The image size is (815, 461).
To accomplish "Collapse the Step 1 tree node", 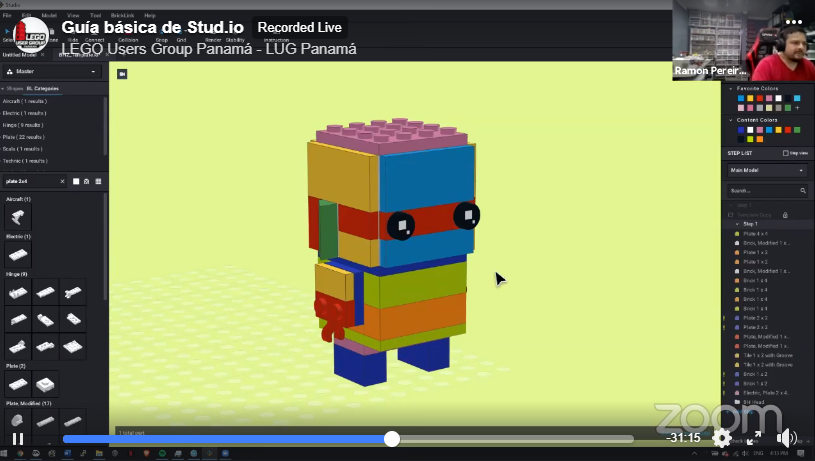I will point(737,224).
